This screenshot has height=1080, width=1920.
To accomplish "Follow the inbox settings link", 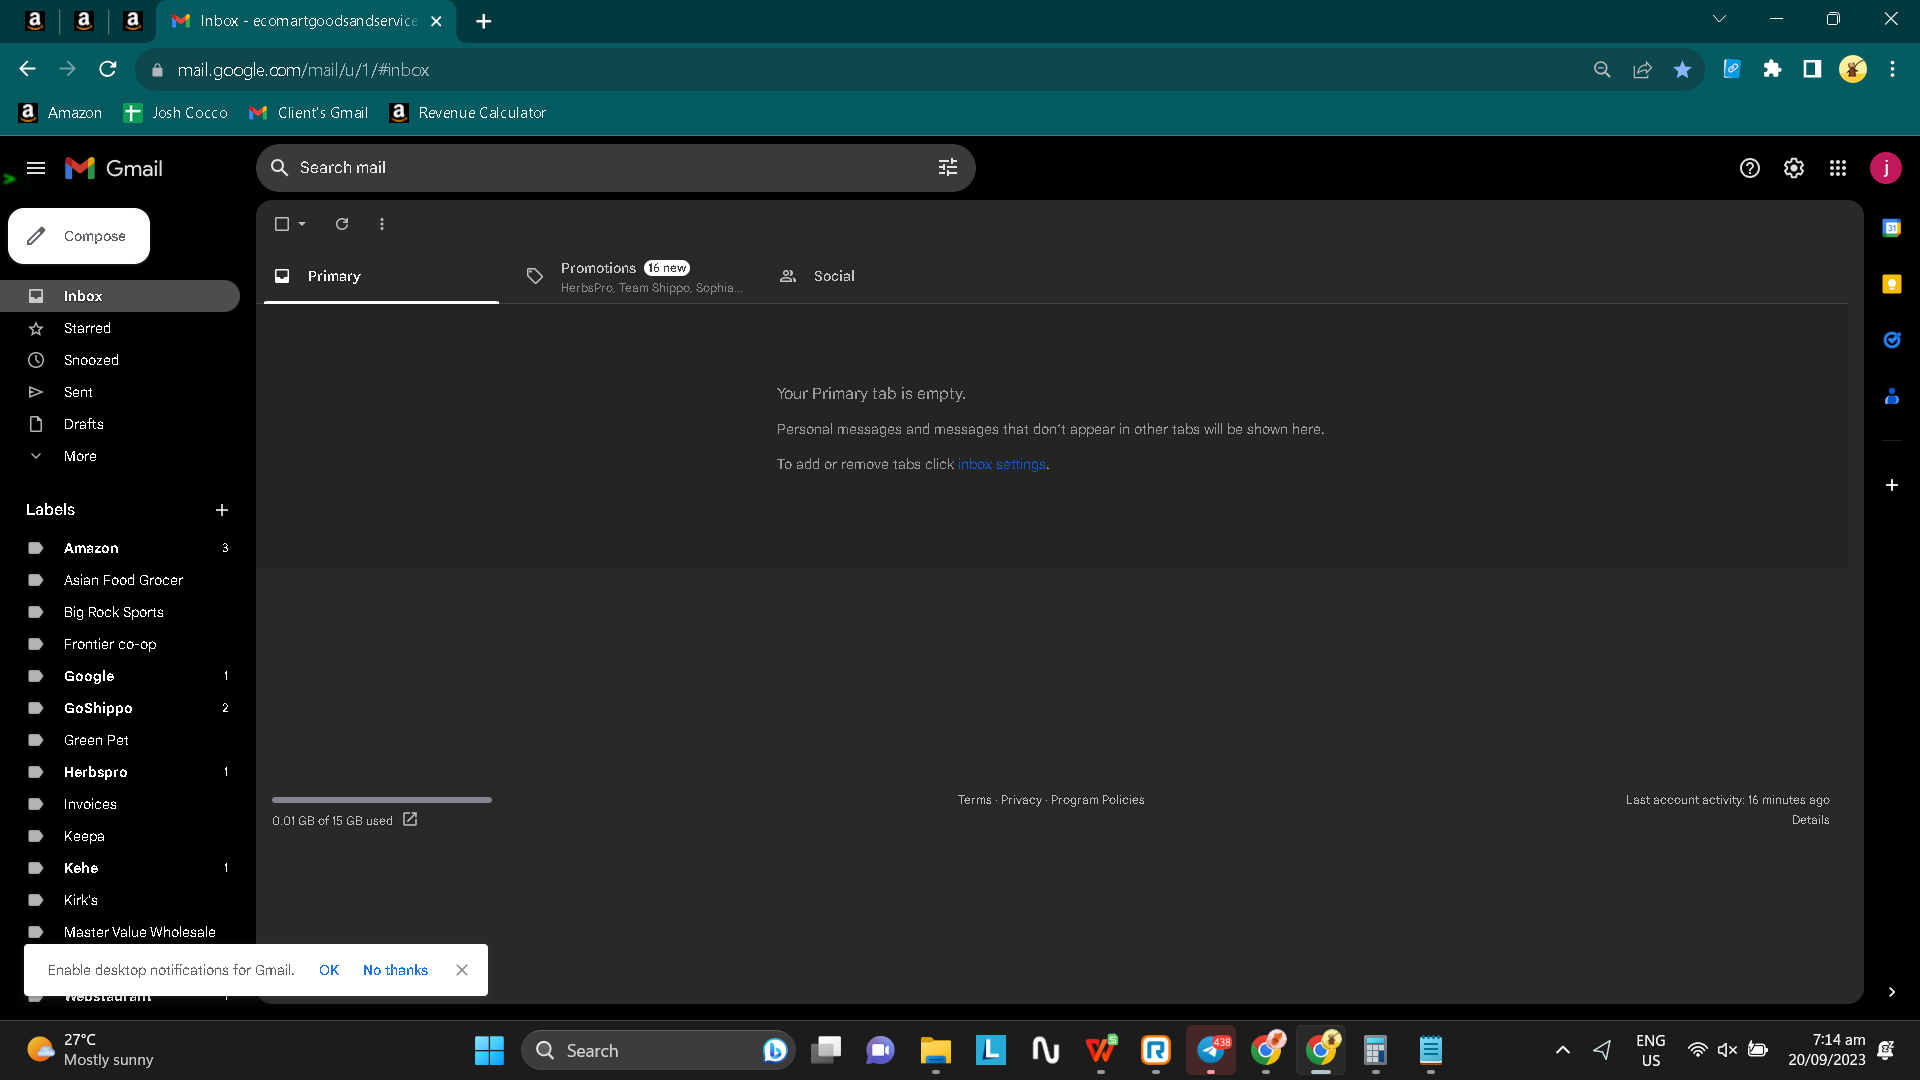I will click(1002, 465).
